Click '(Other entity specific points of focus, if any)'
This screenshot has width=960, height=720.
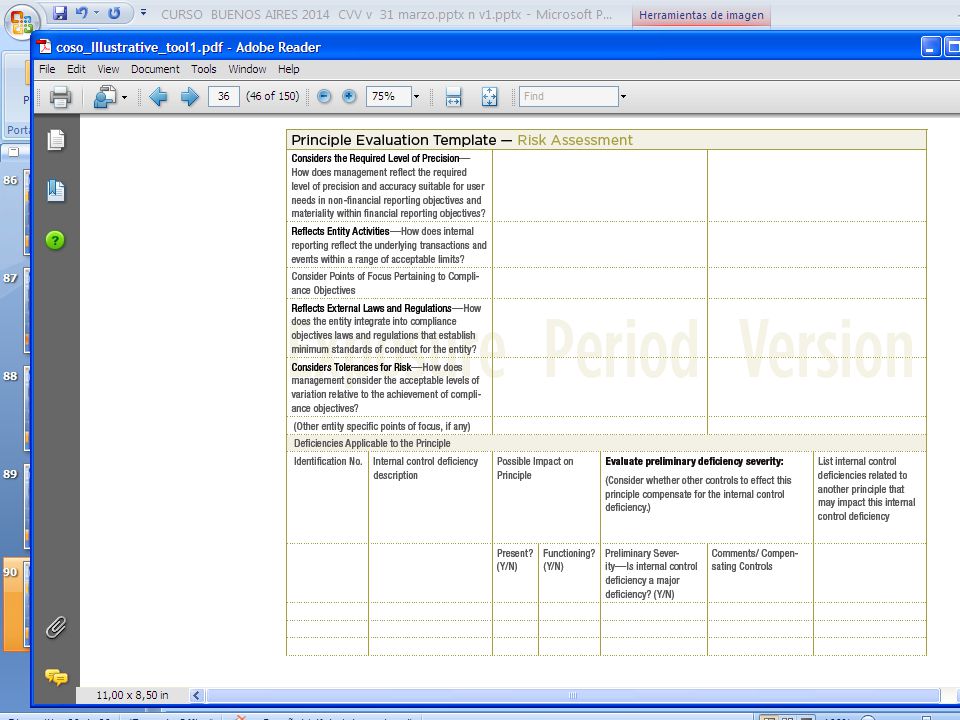[381, 426]
